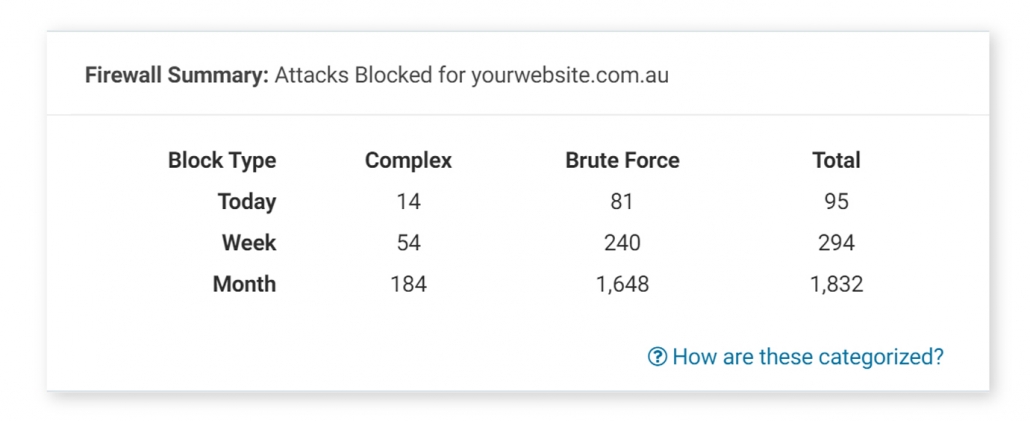Click Month's Total value 1,832
The width and height of the screenshot is (1030, 421).
tap(836, 284)
